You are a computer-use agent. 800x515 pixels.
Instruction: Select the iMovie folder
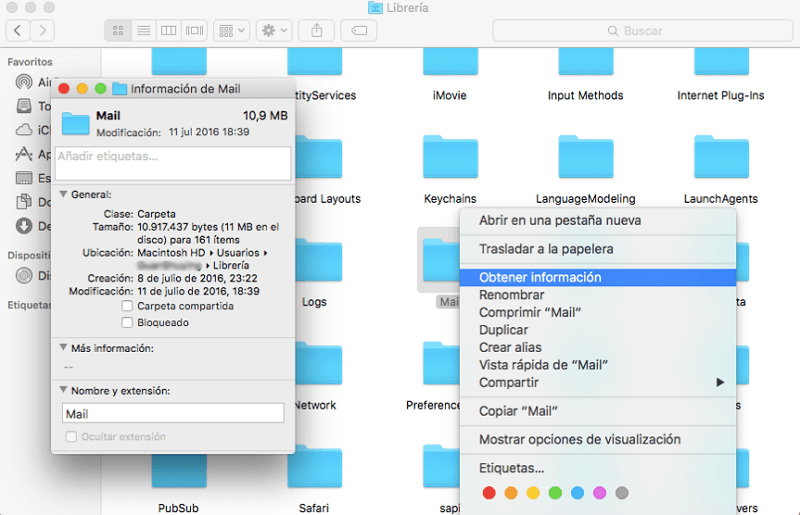click(450, 61)
